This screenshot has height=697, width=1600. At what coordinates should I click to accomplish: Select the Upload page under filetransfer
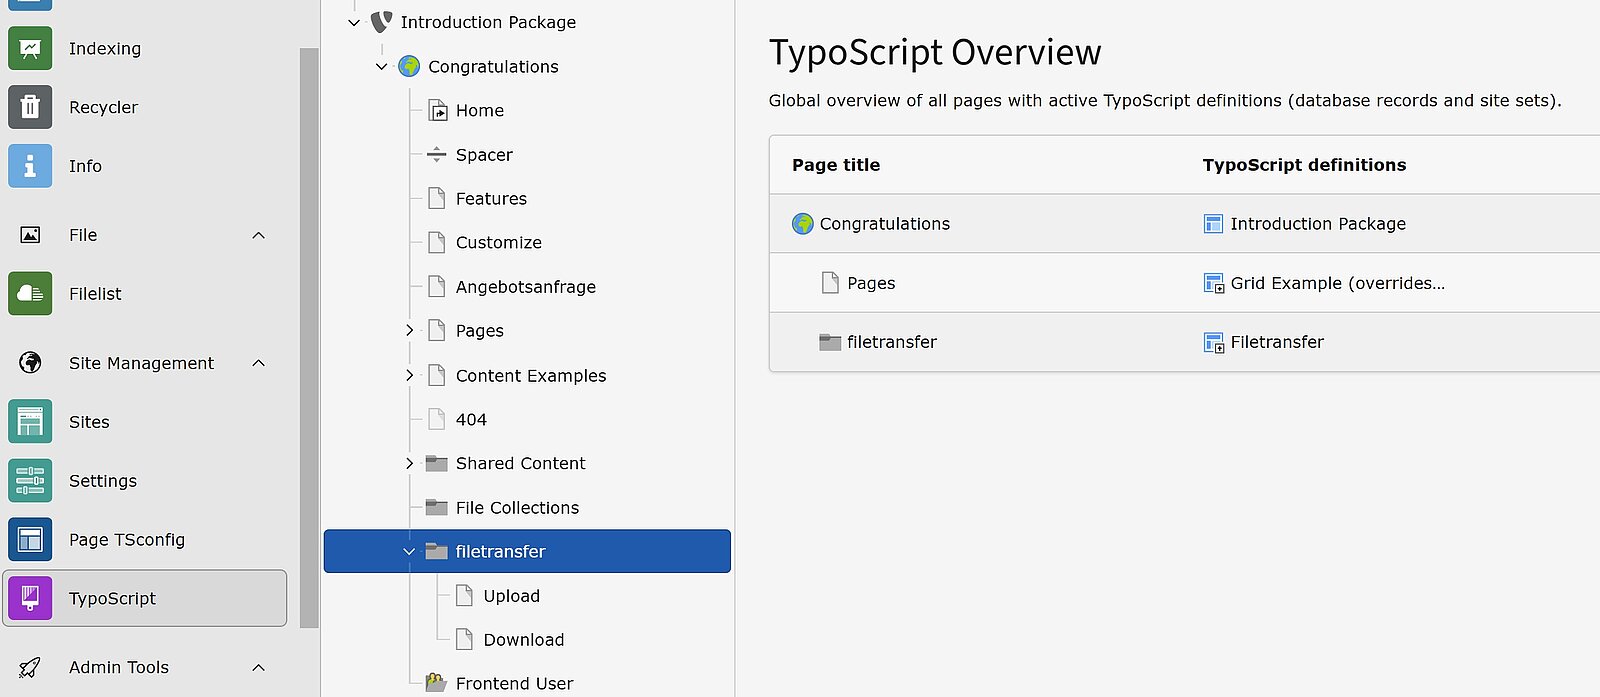[511, 596]
